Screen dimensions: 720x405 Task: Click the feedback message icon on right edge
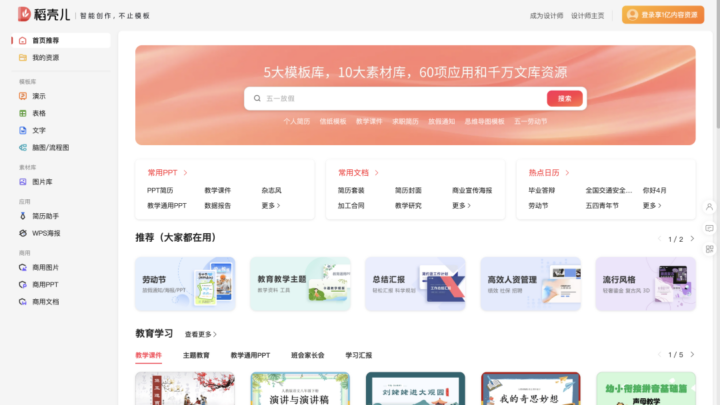coord(709,228)
